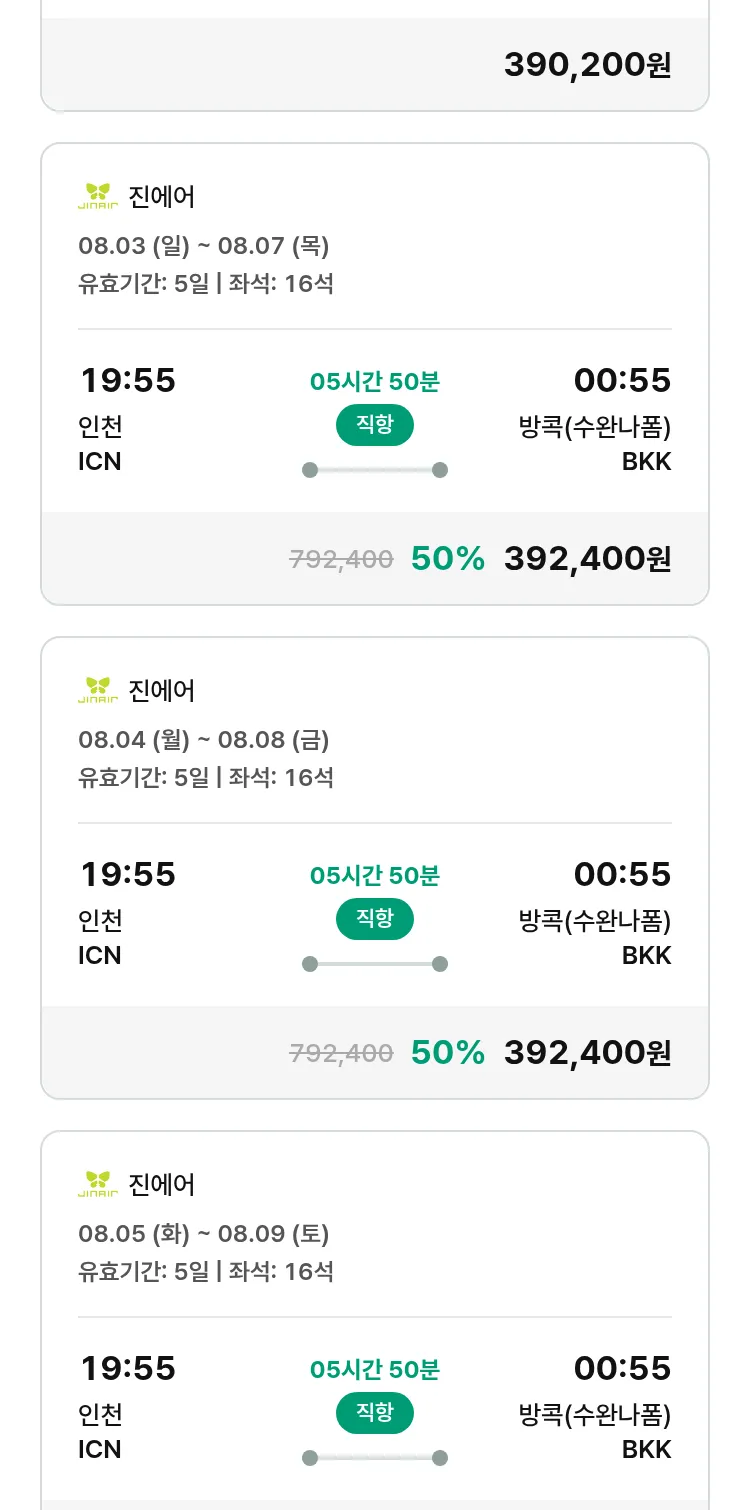Select the 390,200원 price at the top
The width and height of the screenshot is (750, 1510).
coord(587,65)
